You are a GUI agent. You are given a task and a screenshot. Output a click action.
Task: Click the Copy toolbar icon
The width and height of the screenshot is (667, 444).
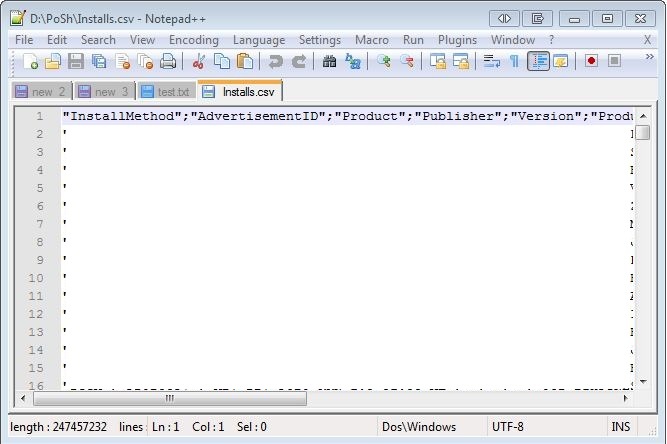222,61
